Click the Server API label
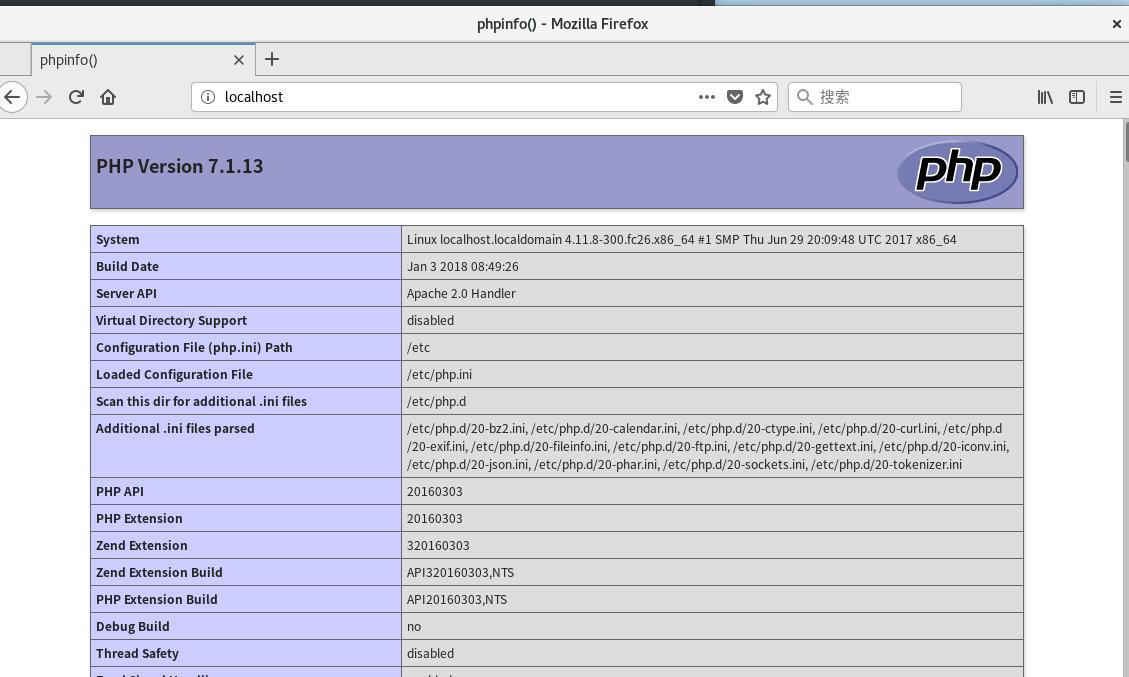This screenshot has height=677, width=1129. pyautogui.click(x=126, y=294)
